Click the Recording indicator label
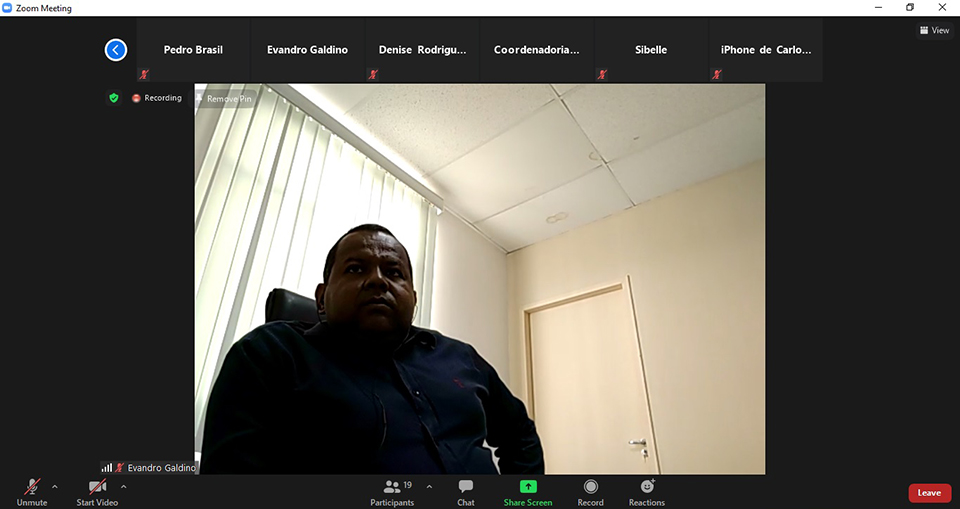960x509 pixels. click(162, 98)
